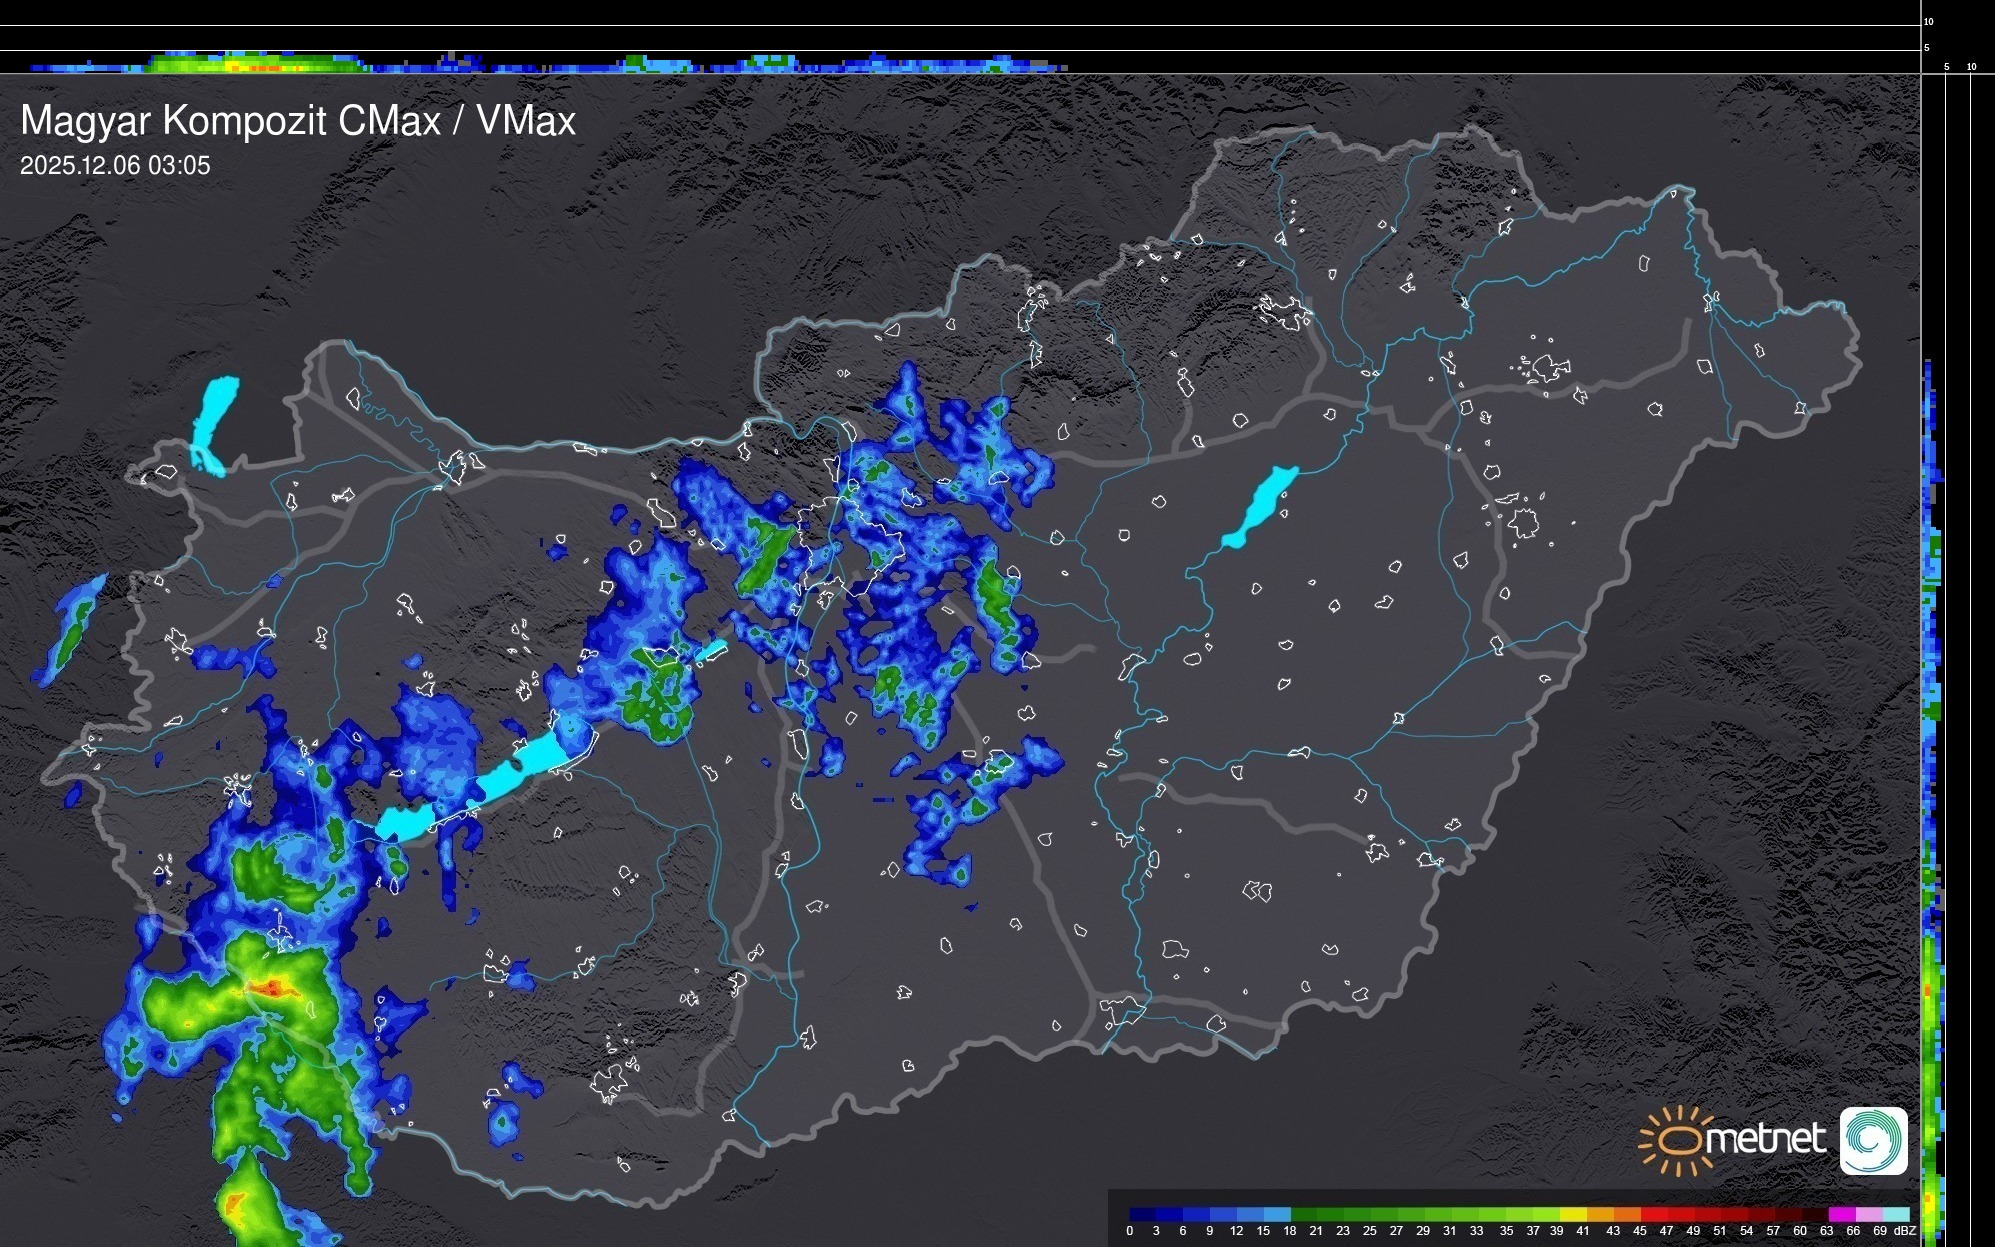The image size is (1995, 1247).
Task: Click the Magyar Kompozit CMax / VMax title
Action: point(298,121)
